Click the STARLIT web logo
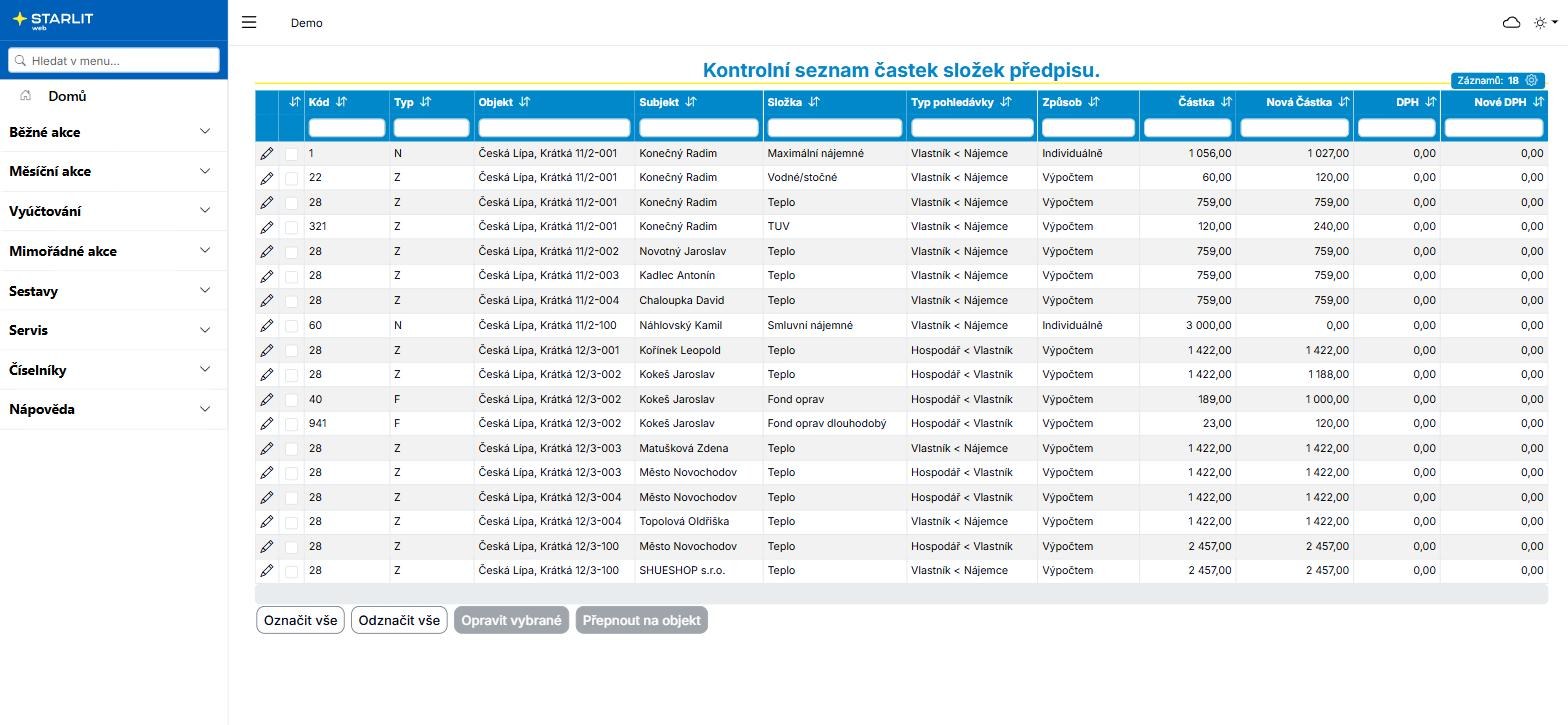 click(52, 20)
